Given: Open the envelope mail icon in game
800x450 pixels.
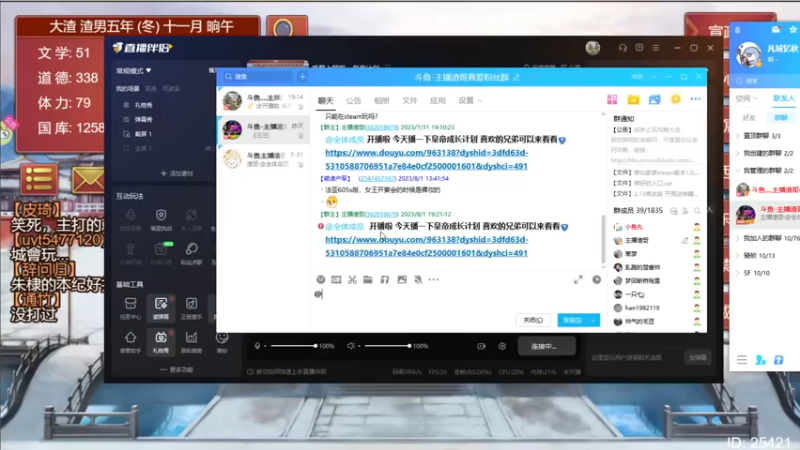Looking at the screenshot, I should click(88, 180).
